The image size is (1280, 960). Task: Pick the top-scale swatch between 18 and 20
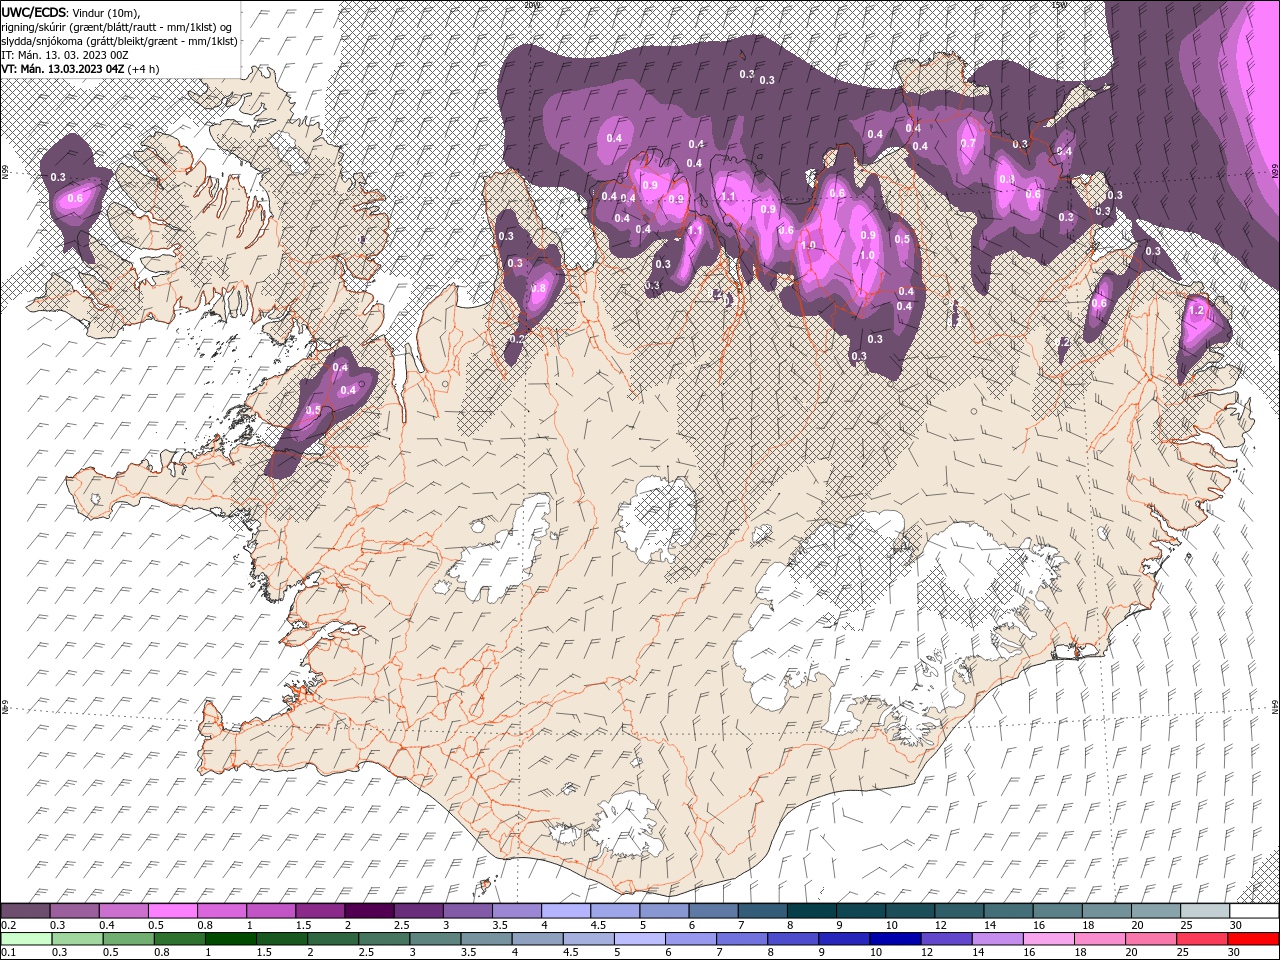click(x=1107, y=910)
